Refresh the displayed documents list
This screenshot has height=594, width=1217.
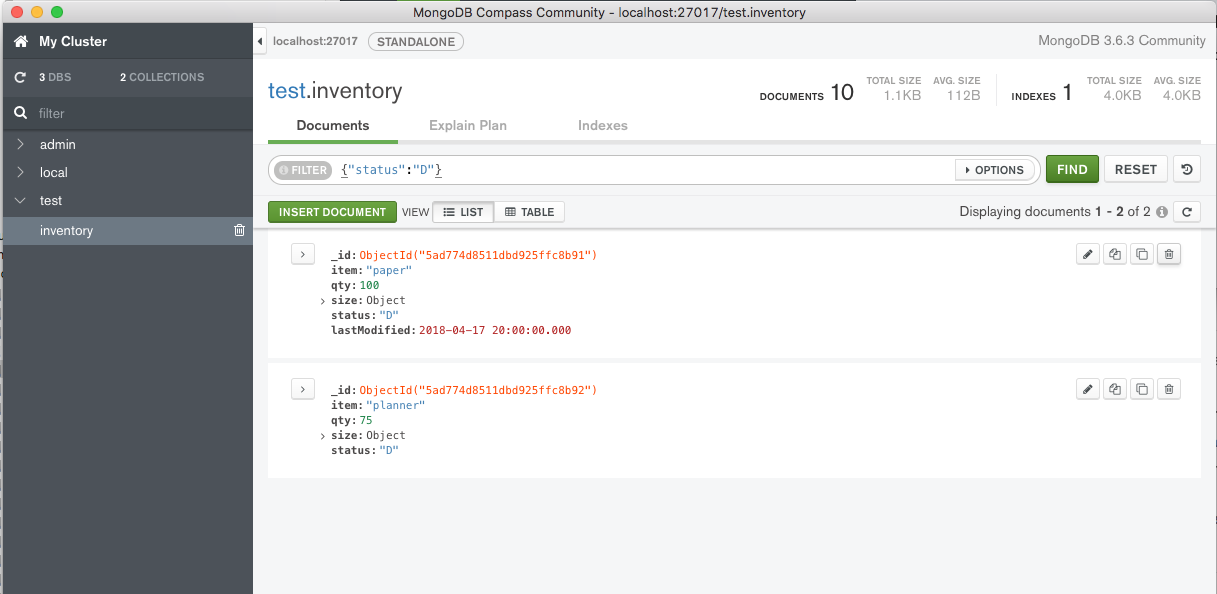click(x=1186, y=212)
